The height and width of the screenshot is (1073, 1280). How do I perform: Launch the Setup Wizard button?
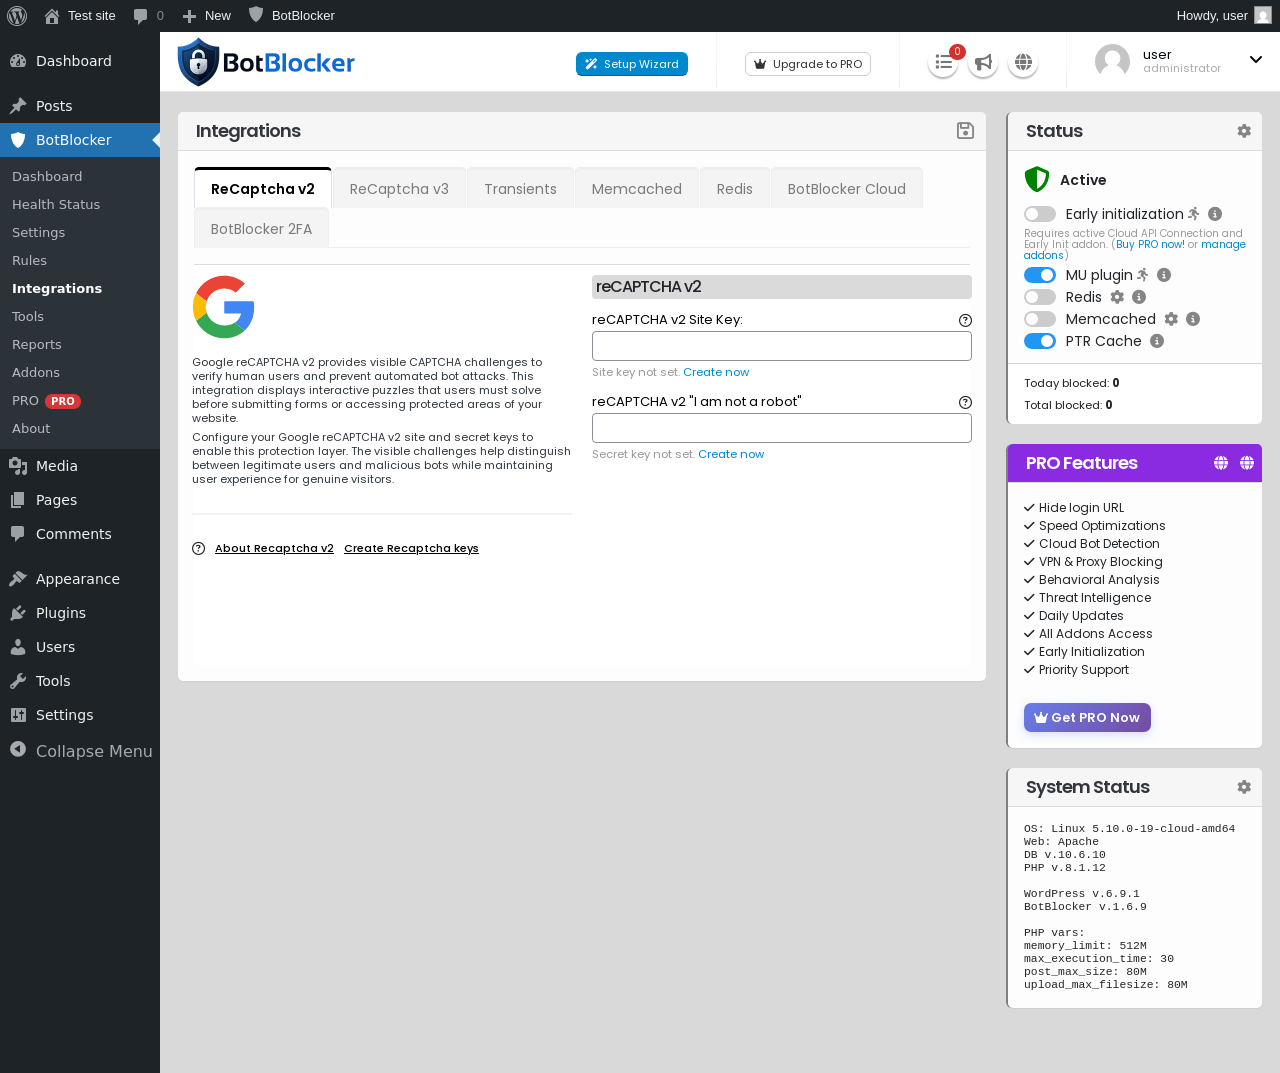click(632, 64)
